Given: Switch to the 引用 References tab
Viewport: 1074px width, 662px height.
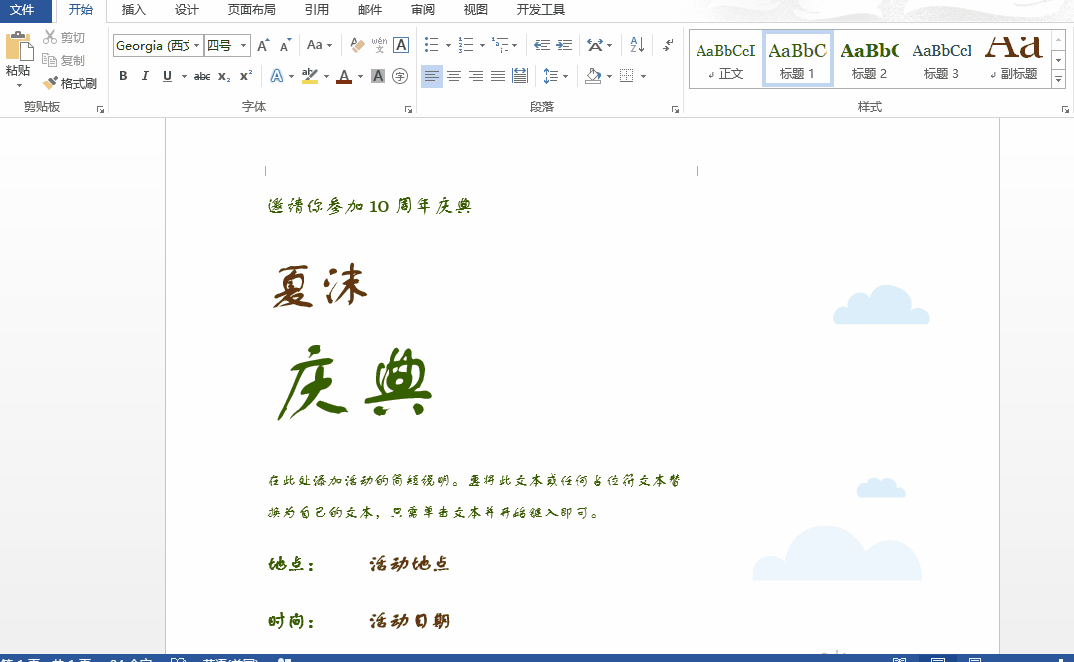Looking at the screenshot, I should (317, 10).
